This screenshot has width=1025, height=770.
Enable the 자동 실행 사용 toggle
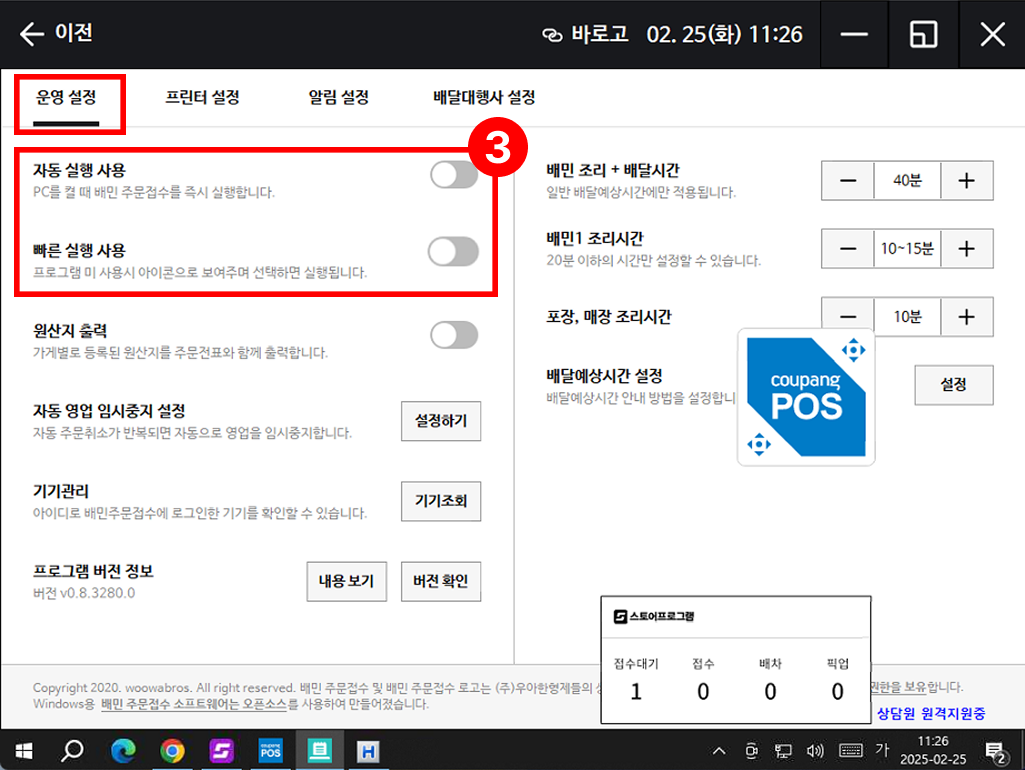[x=454, y=176]
